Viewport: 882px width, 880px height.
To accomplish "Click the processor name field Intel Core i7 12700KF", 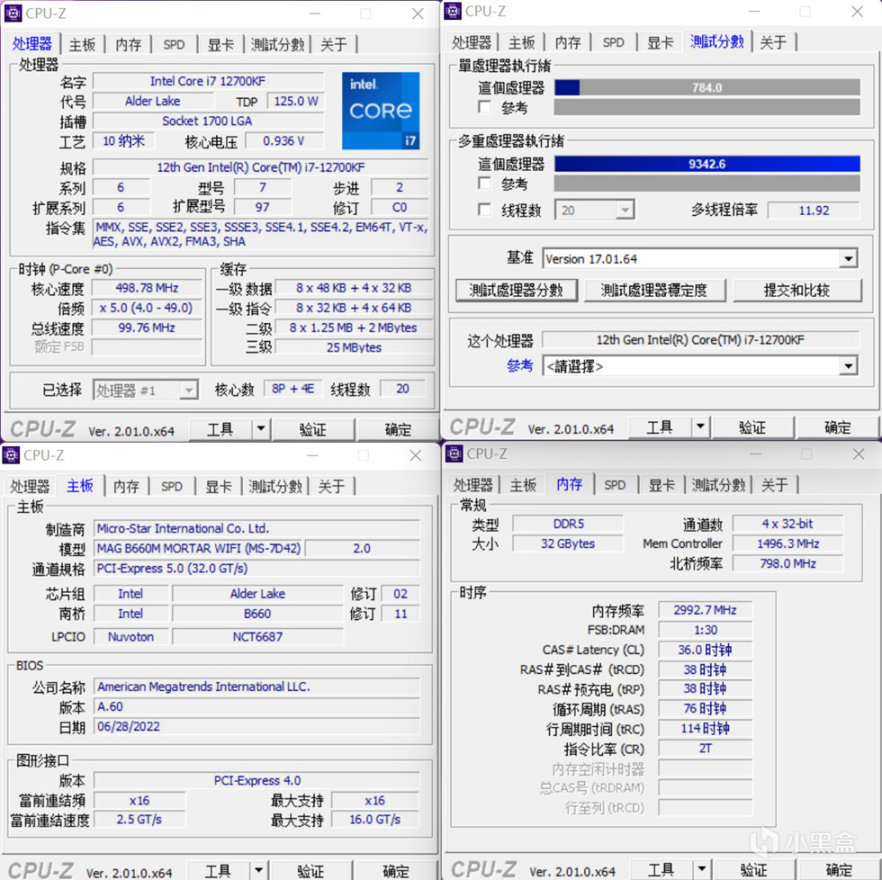I will tap(208, 81).
